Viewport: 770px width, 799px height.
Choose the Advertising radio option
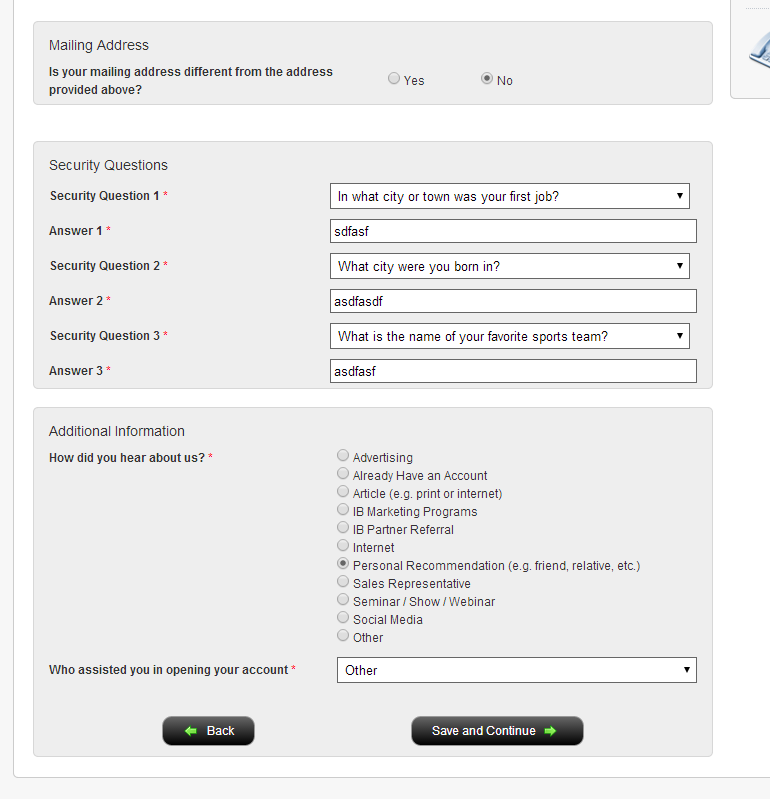343,455
